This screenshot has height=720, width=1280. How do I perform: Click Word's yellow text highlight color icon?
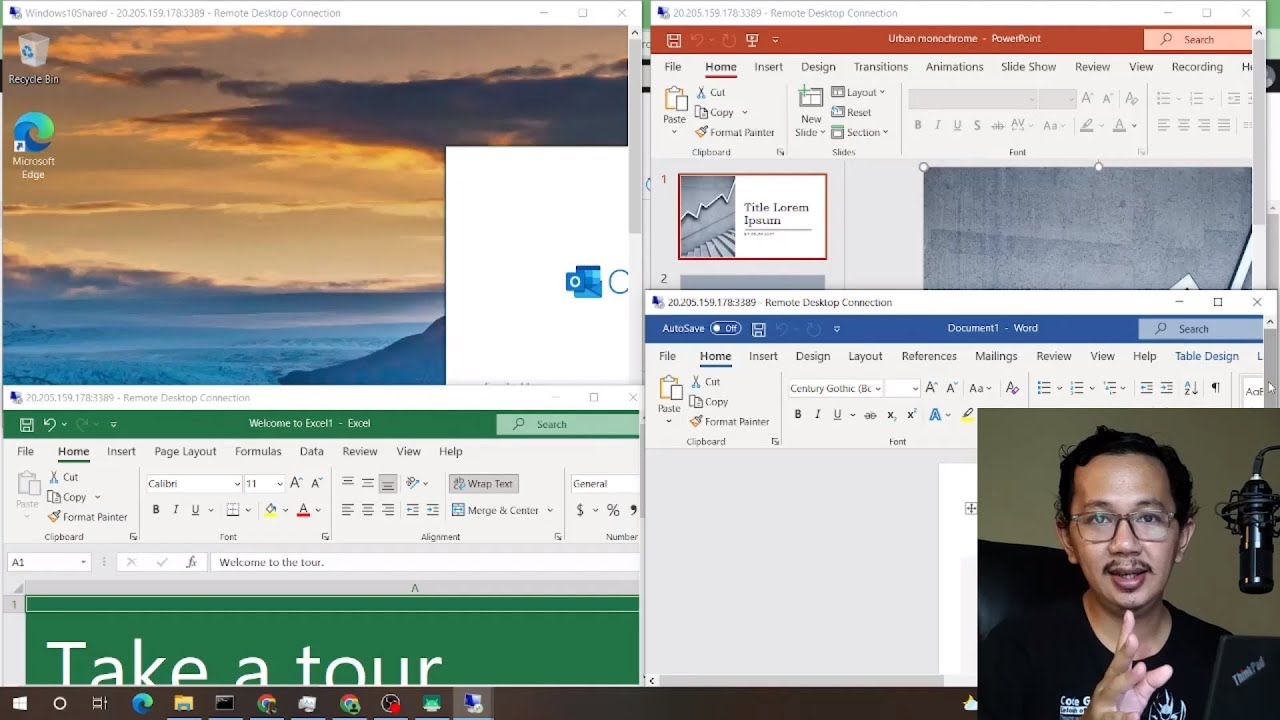967,415
